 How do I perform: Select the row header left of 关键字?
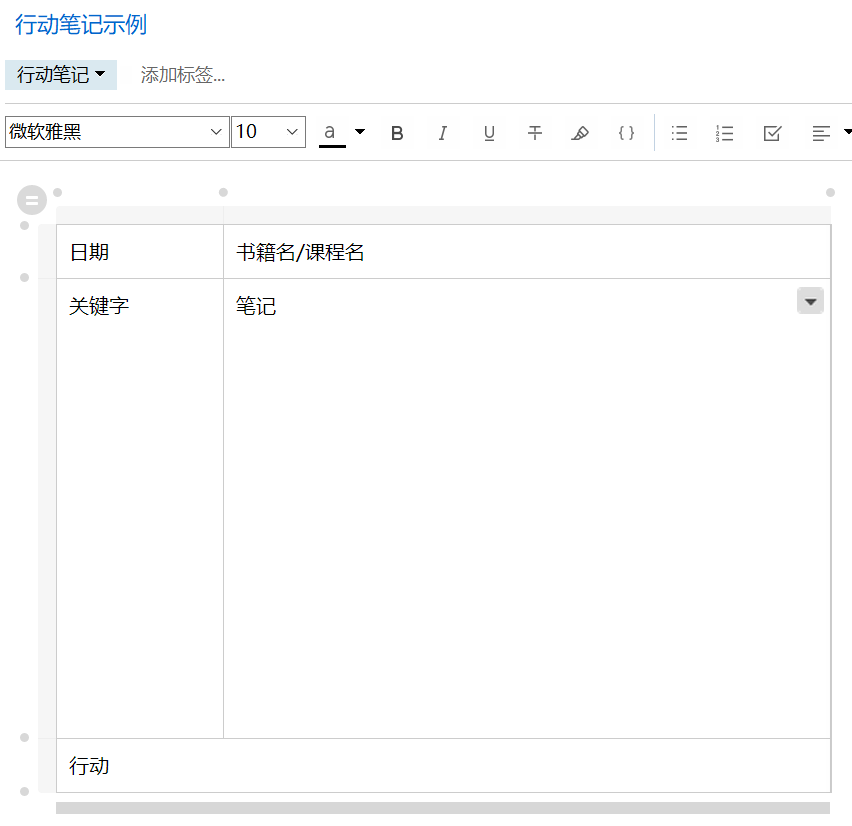pos(47,508)
